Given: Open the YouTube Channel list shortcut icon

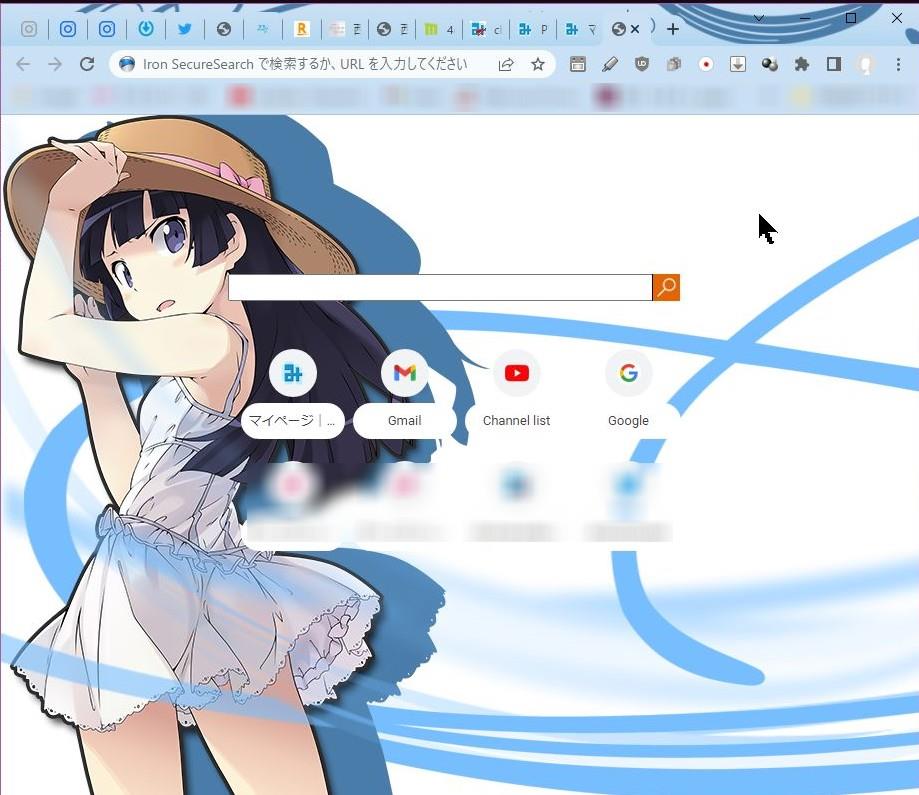Looking at the screenshot, I should 516,373.
